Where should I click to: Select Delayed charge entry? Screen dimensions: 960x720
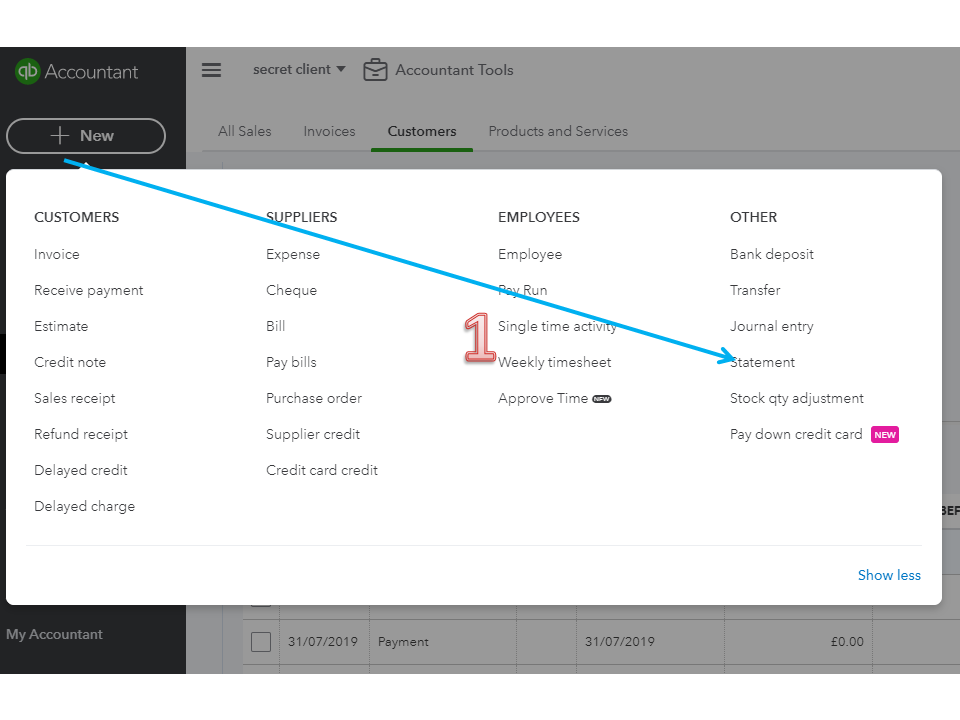tap(84, 506)
